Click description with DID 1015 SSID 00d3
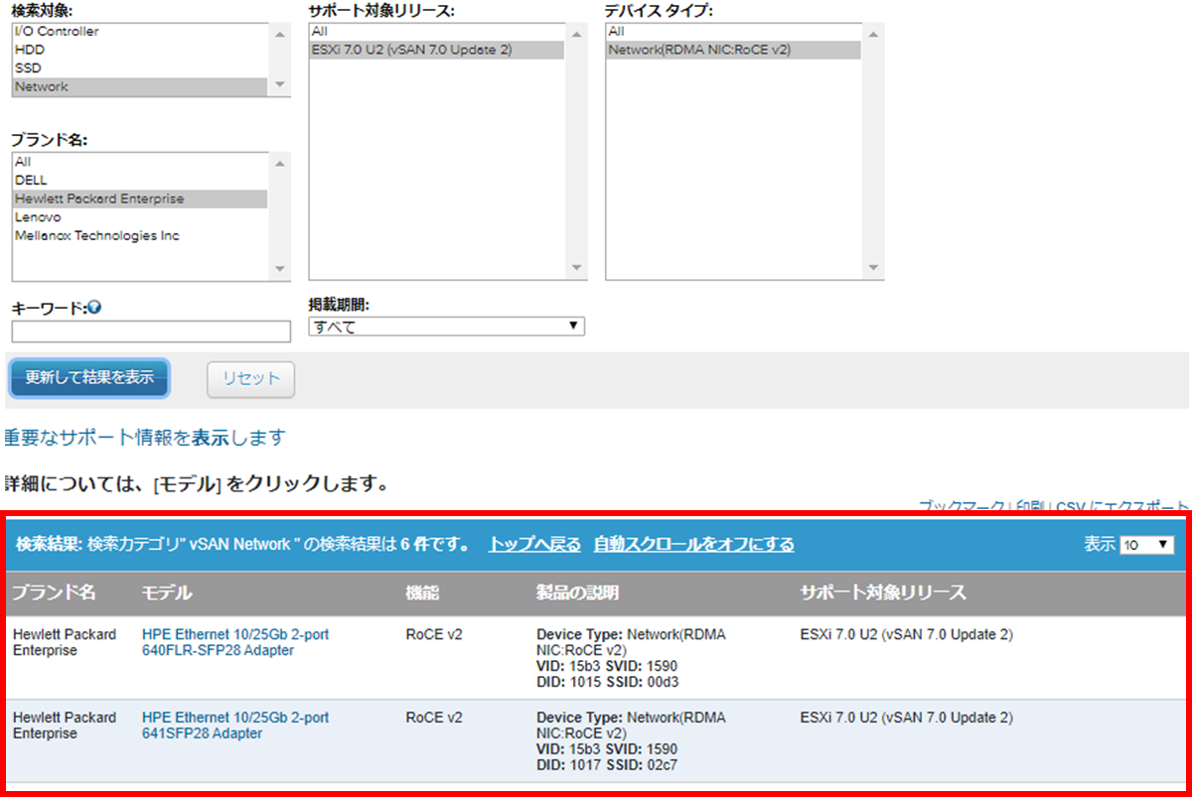Image resolution: width=1192 pixels, height=797 pixels. pos(631,658)
